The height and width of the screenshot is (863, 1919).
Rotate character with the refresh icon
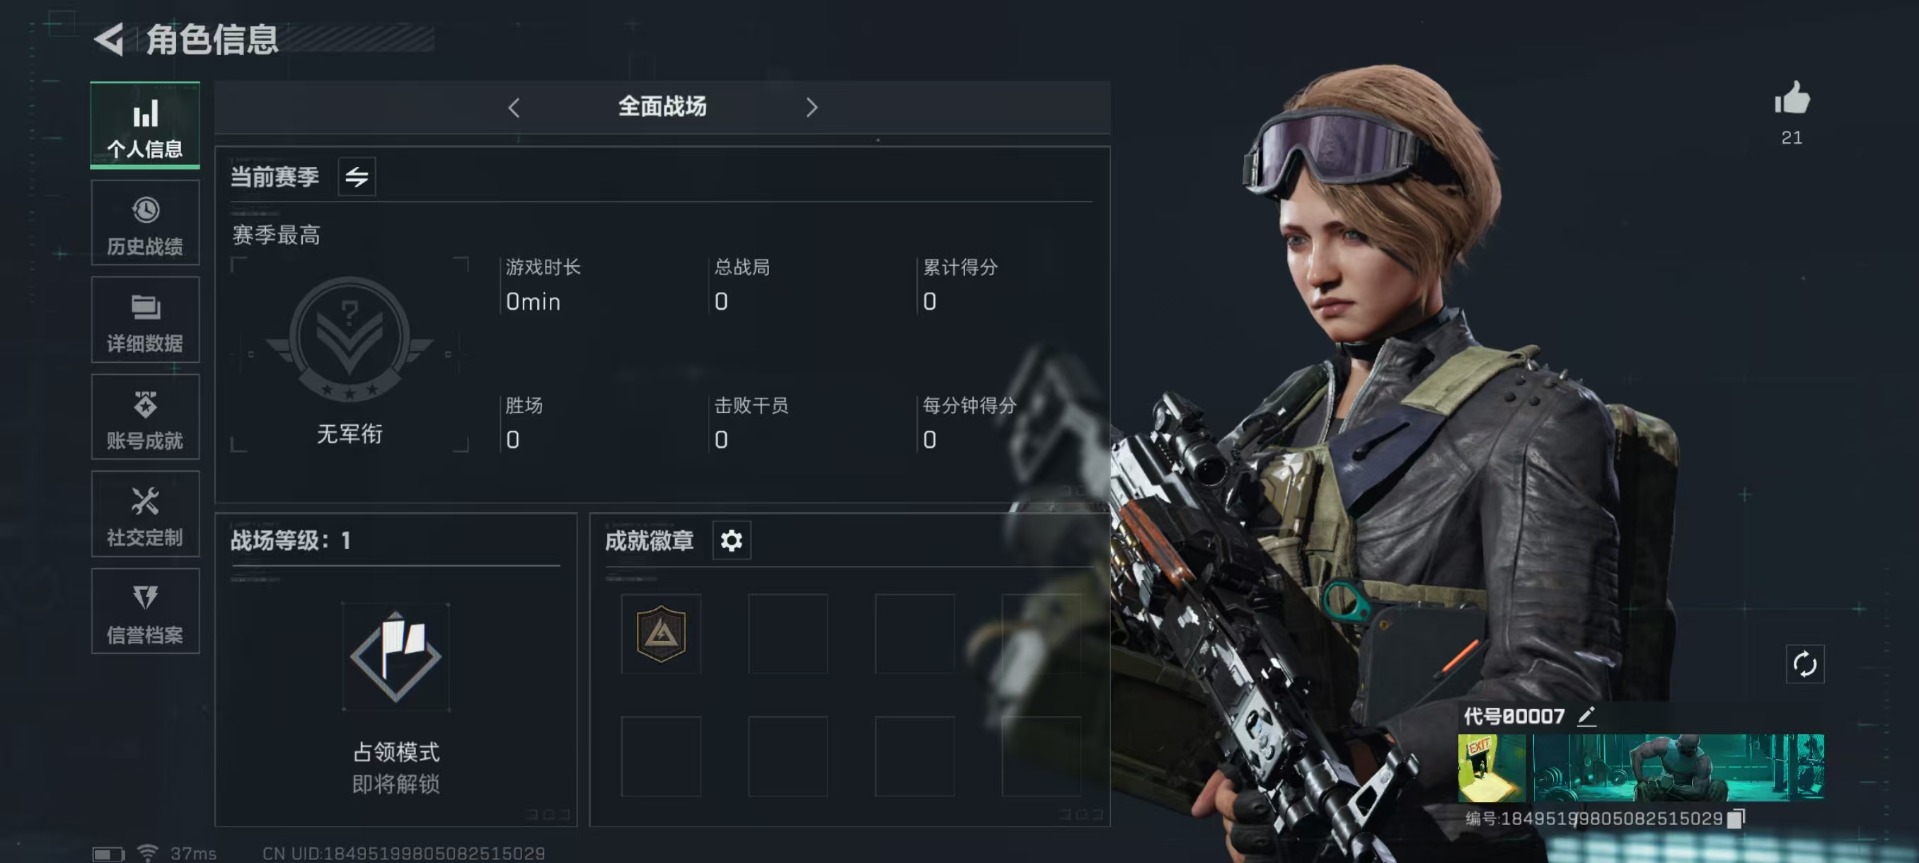coord(1805,664)
